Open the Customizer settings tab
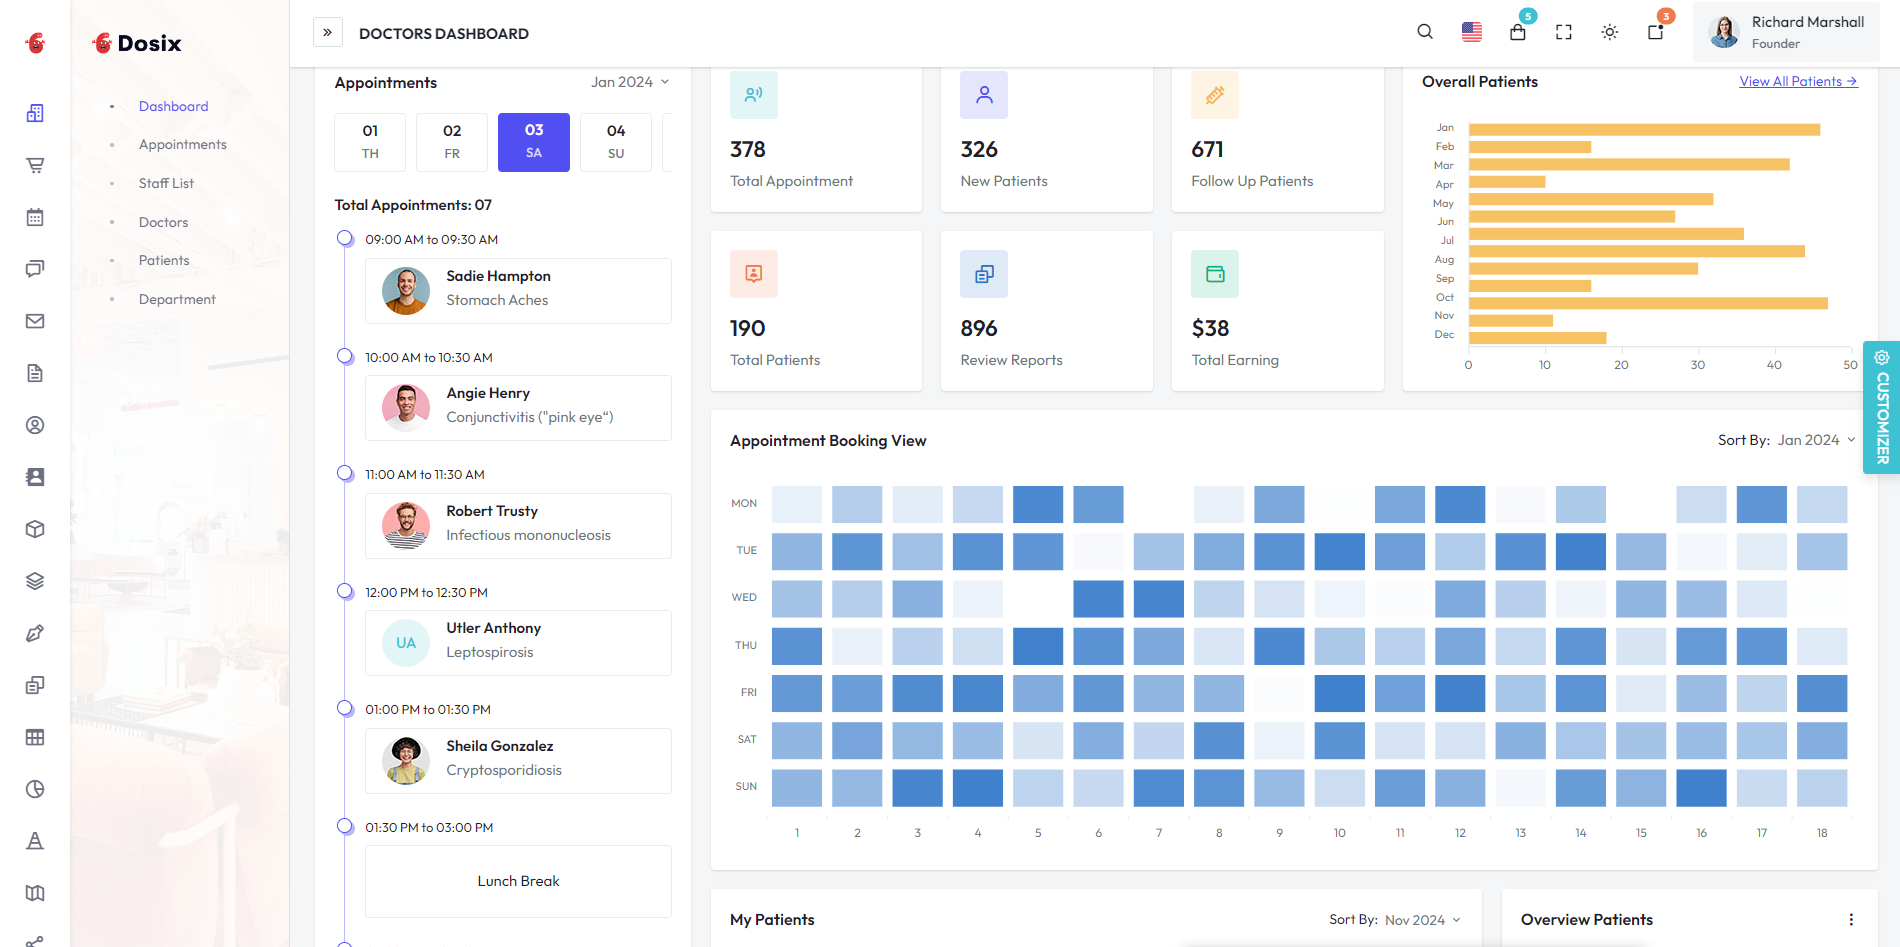Viewport: 1900px width, 947px height. point(1882,407)
